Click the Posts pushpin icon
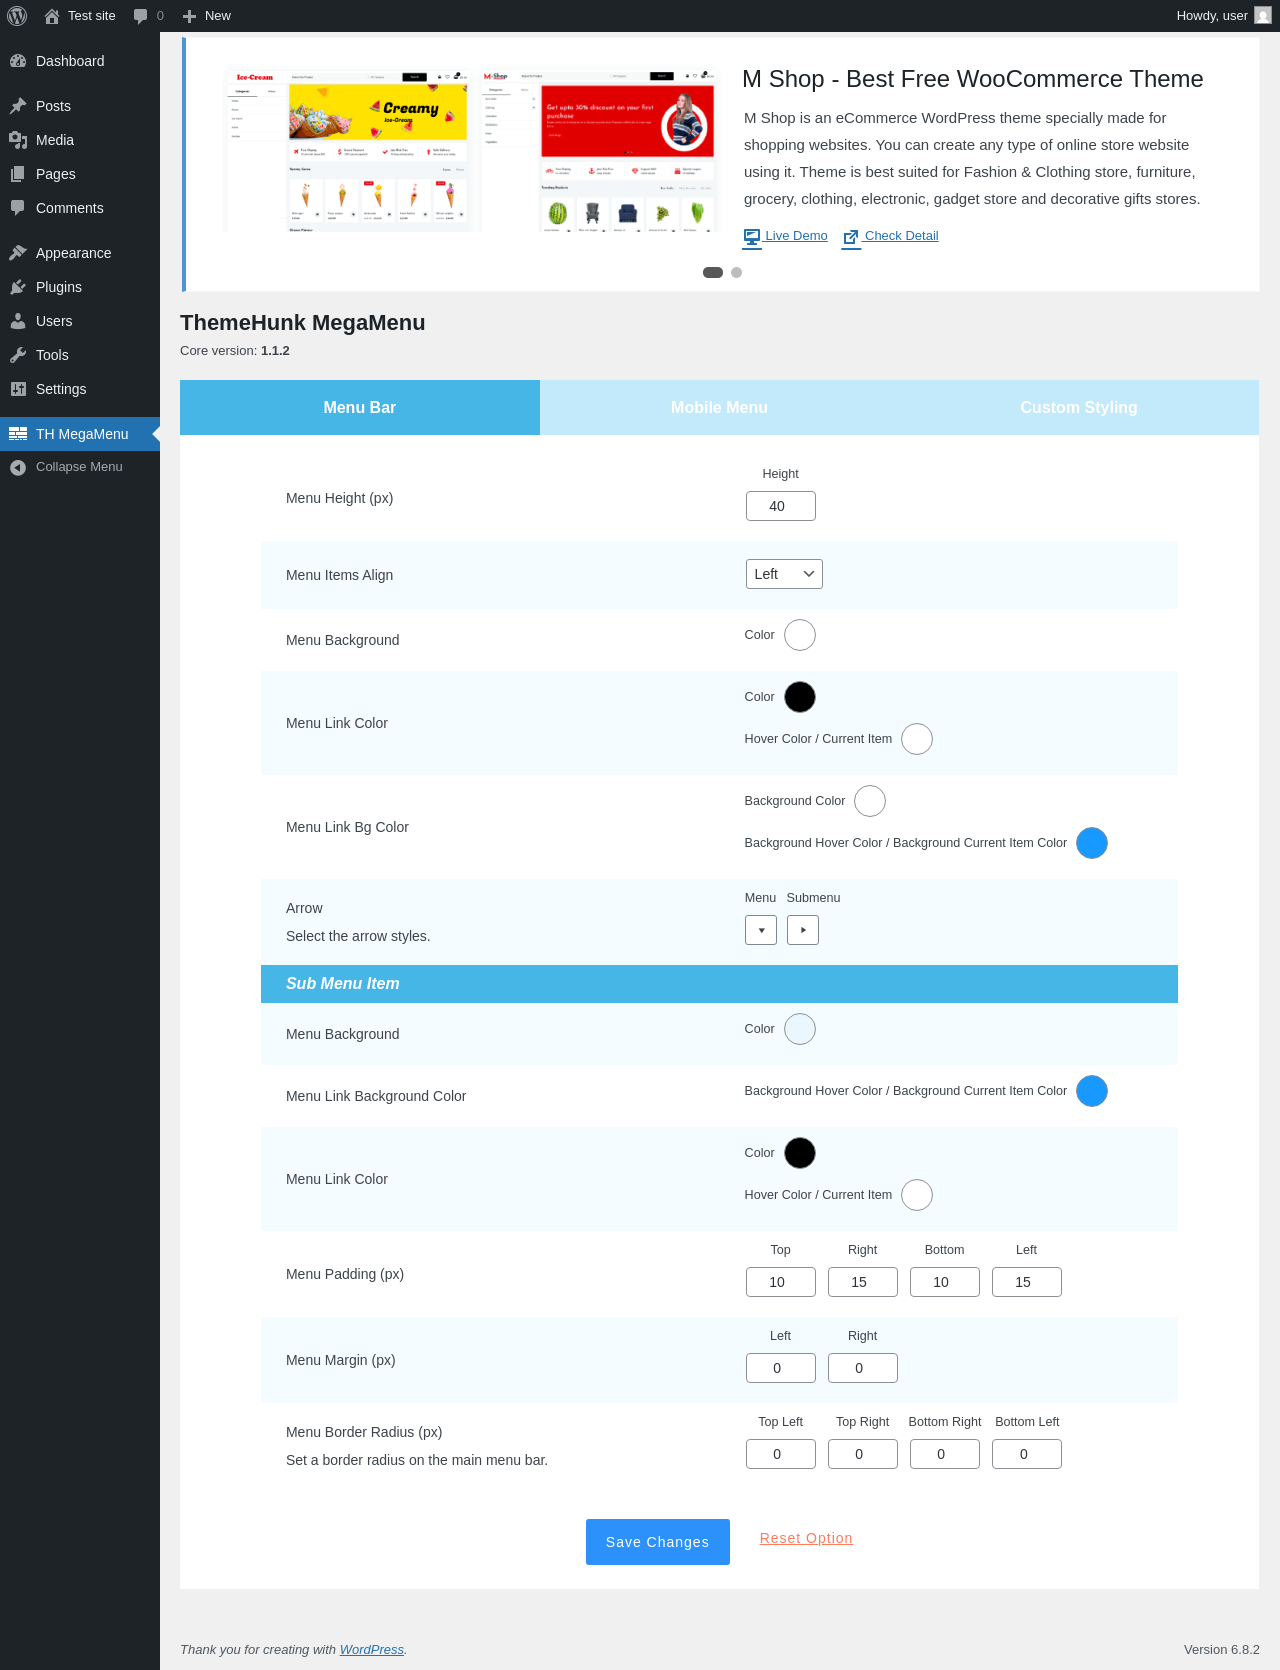 pos(18,106)
